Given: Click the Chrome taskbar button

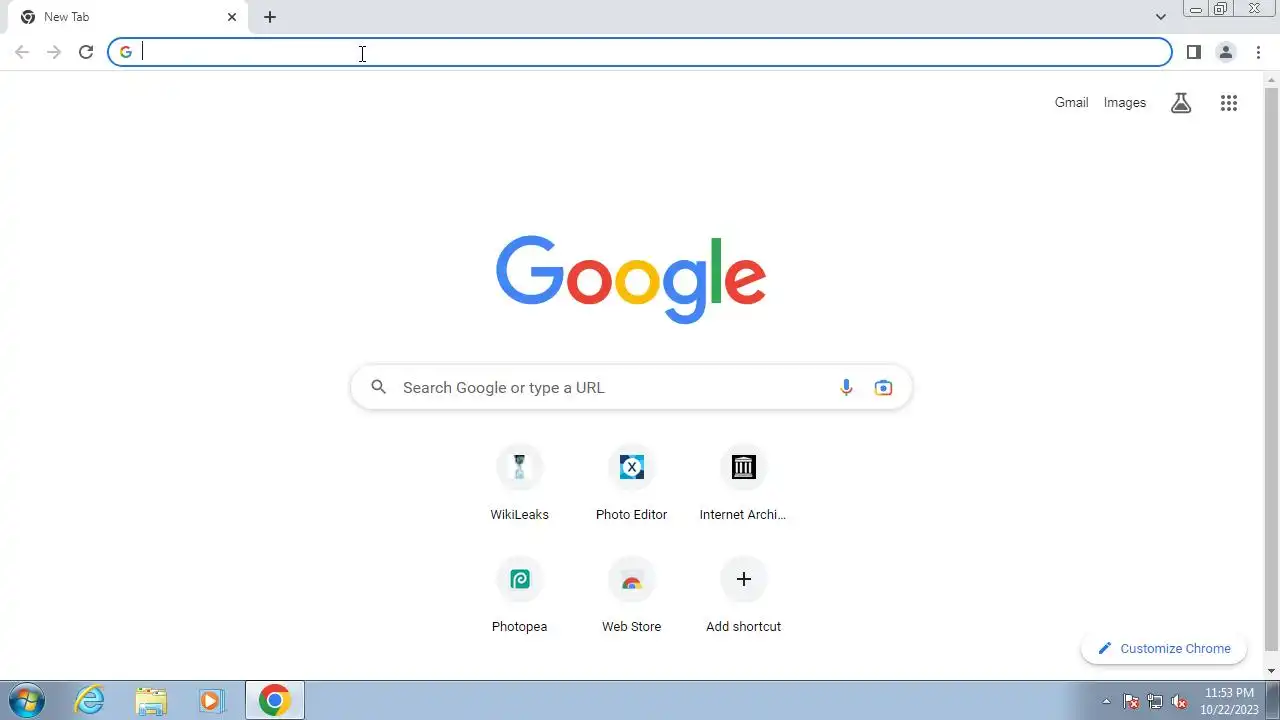Looking at the screenshot, I should coord(274,700).
